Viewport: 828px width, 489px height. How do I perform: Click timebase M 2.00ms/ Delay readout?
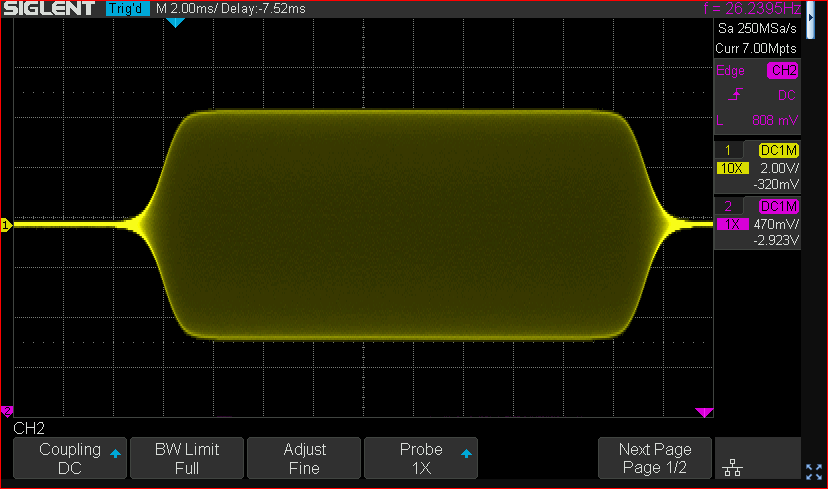[231, 8]
